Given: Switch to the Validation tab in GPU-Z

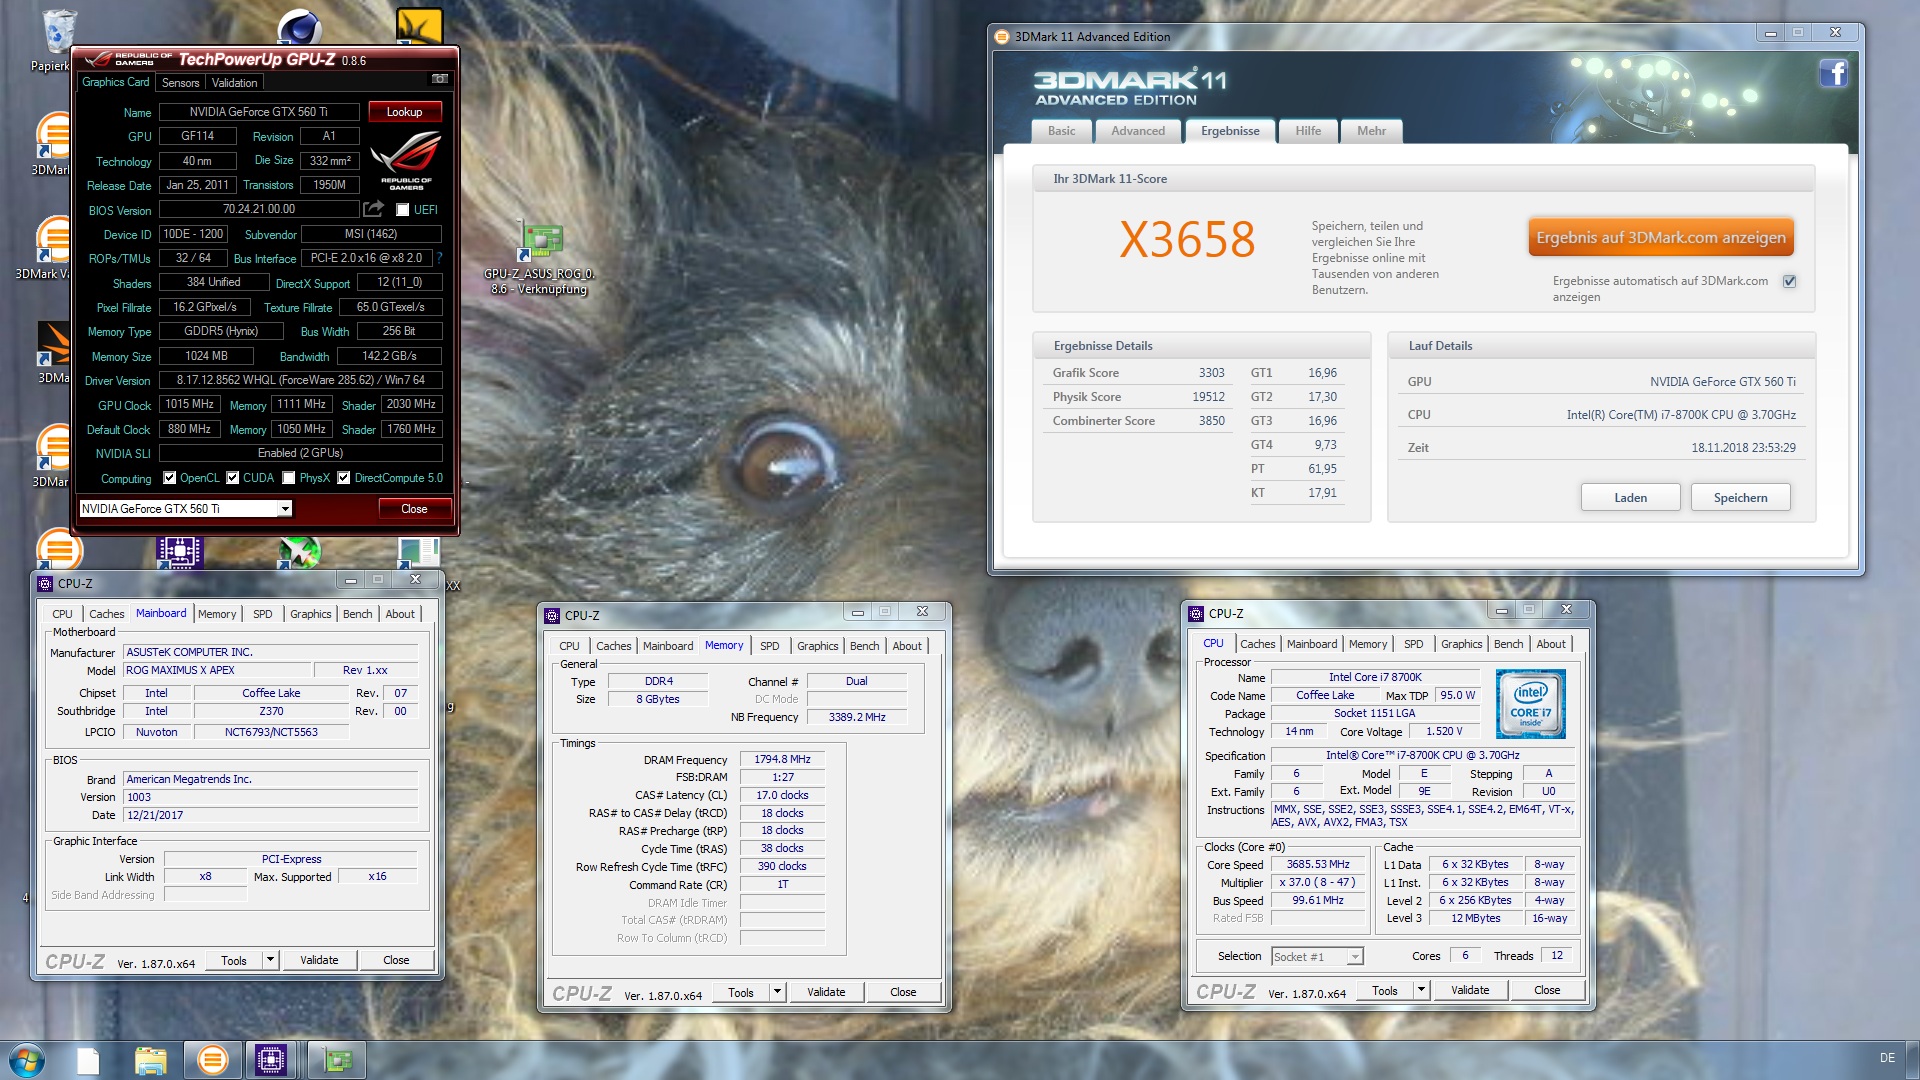Looking at the screenshot, I should [x=235, y=83].
